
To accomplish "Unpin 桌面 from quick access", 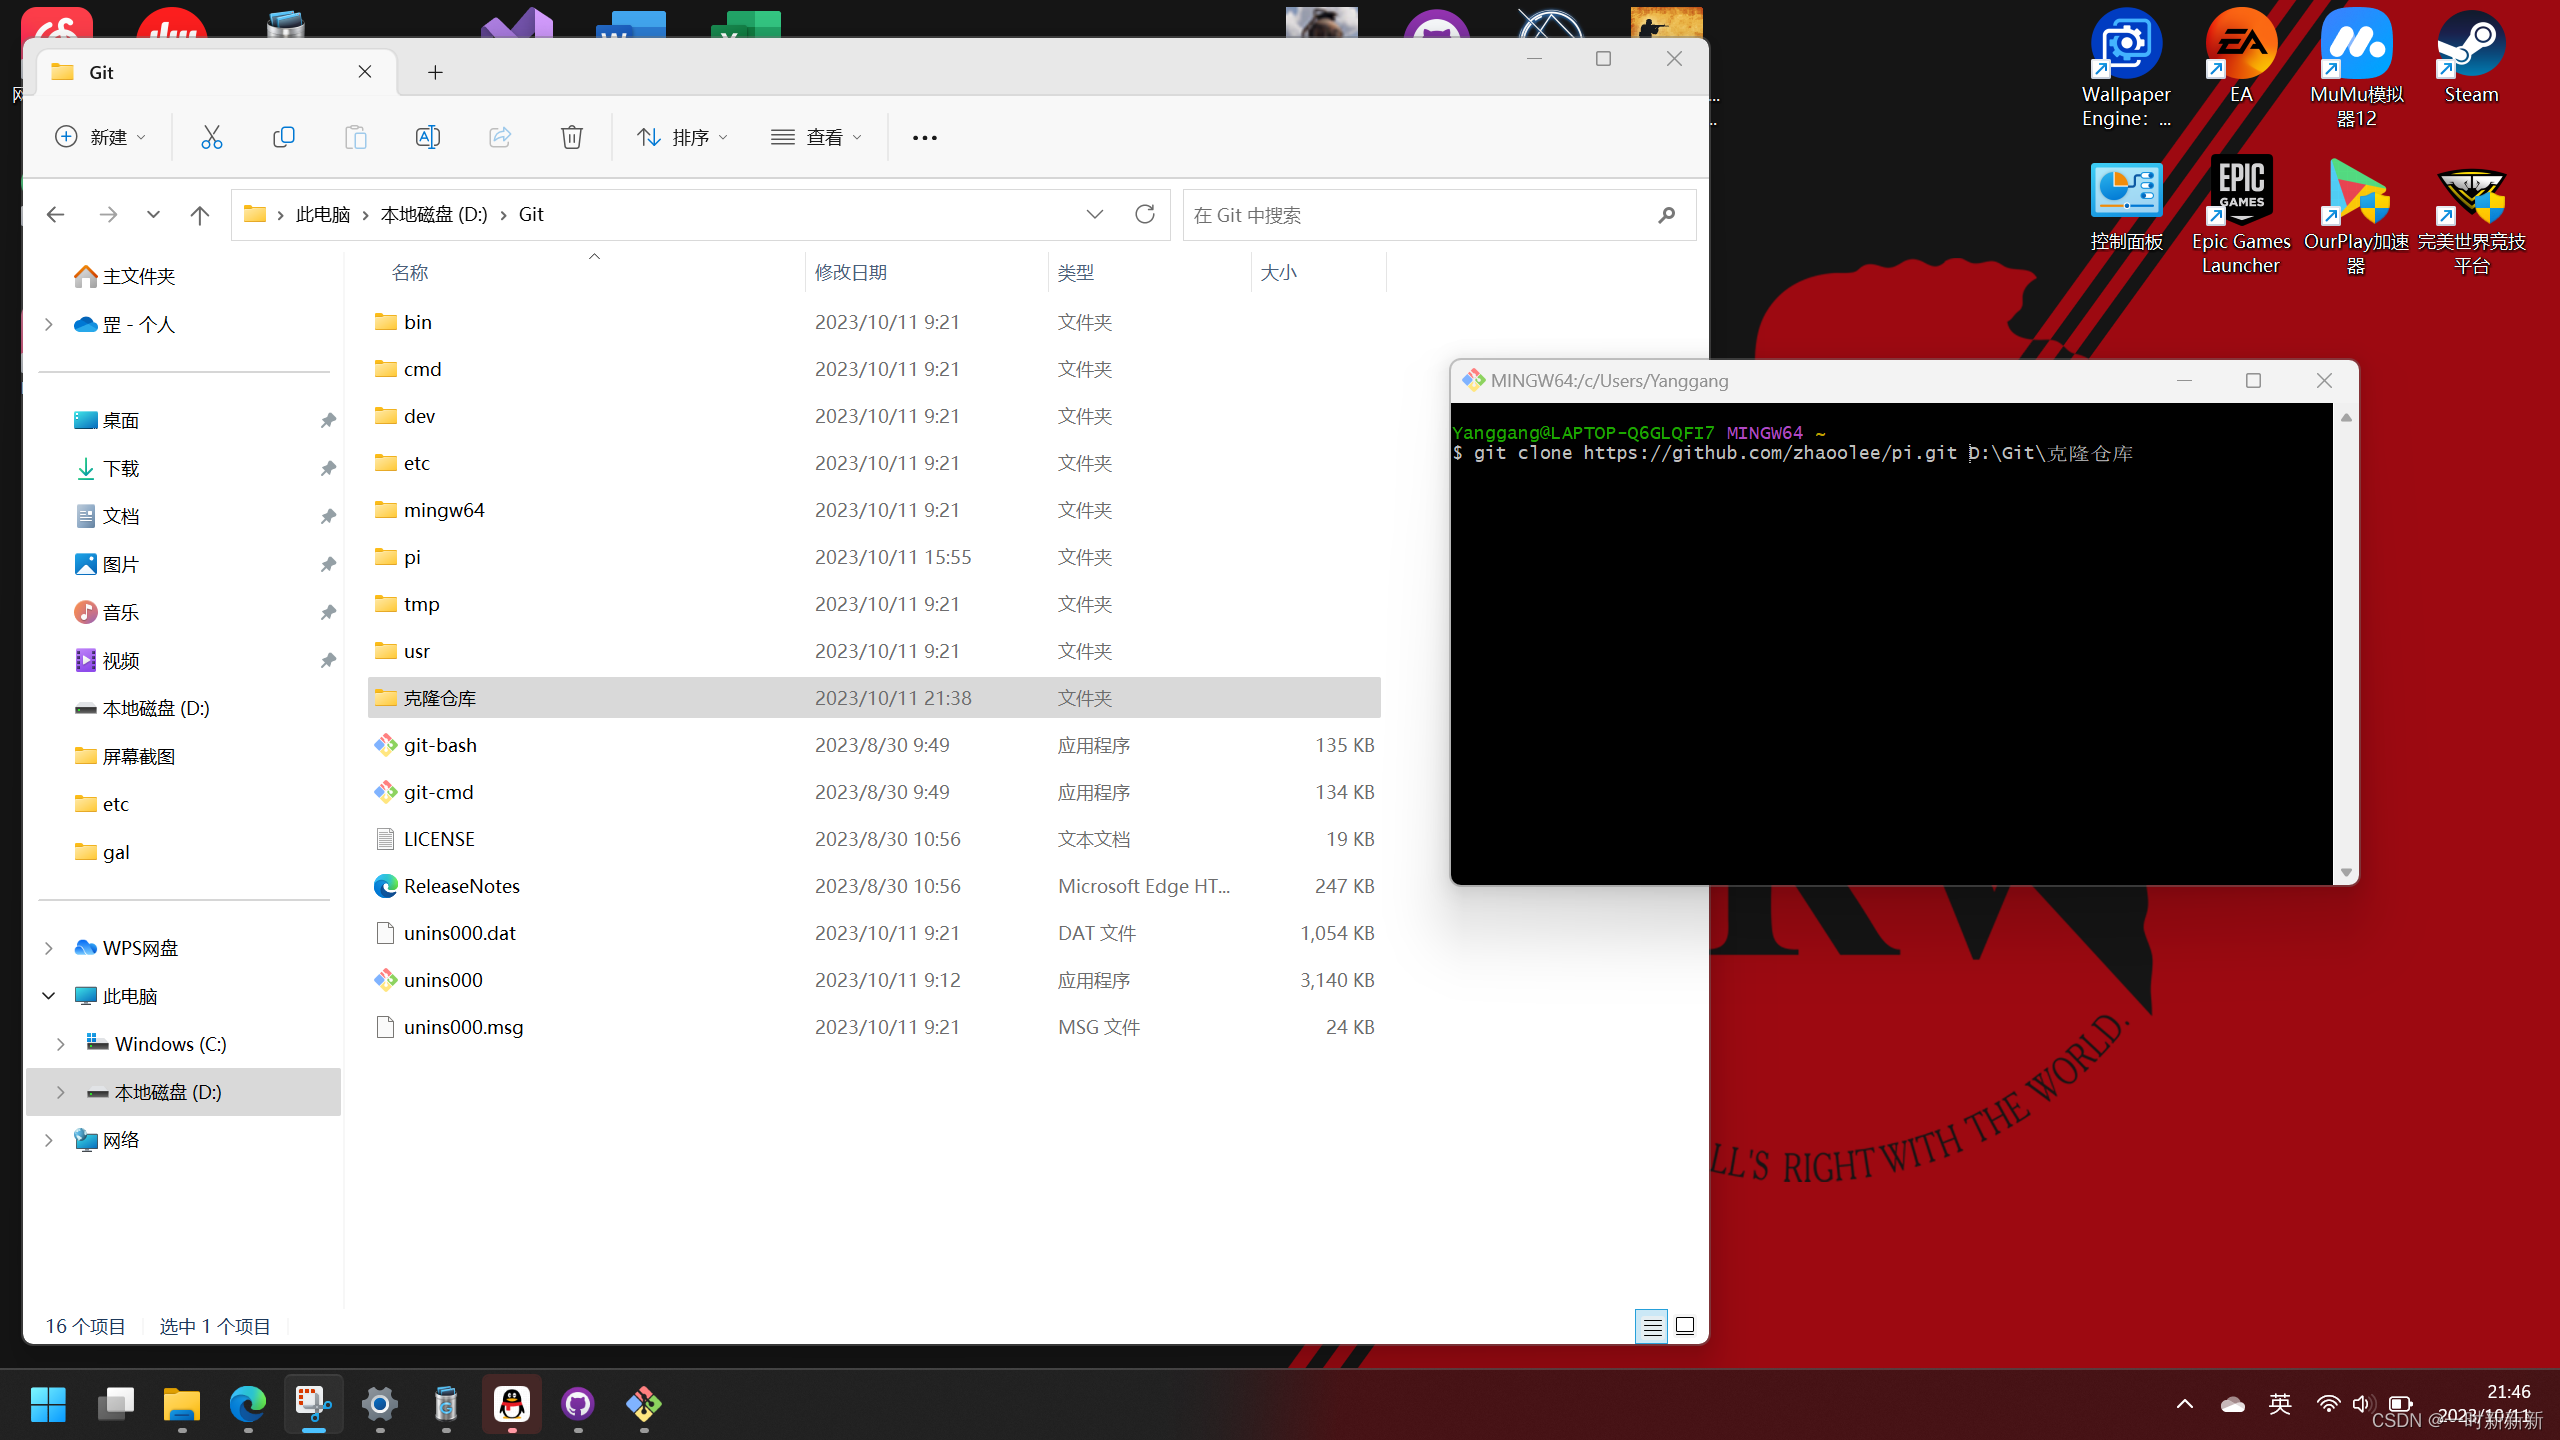I will (327, 420).
